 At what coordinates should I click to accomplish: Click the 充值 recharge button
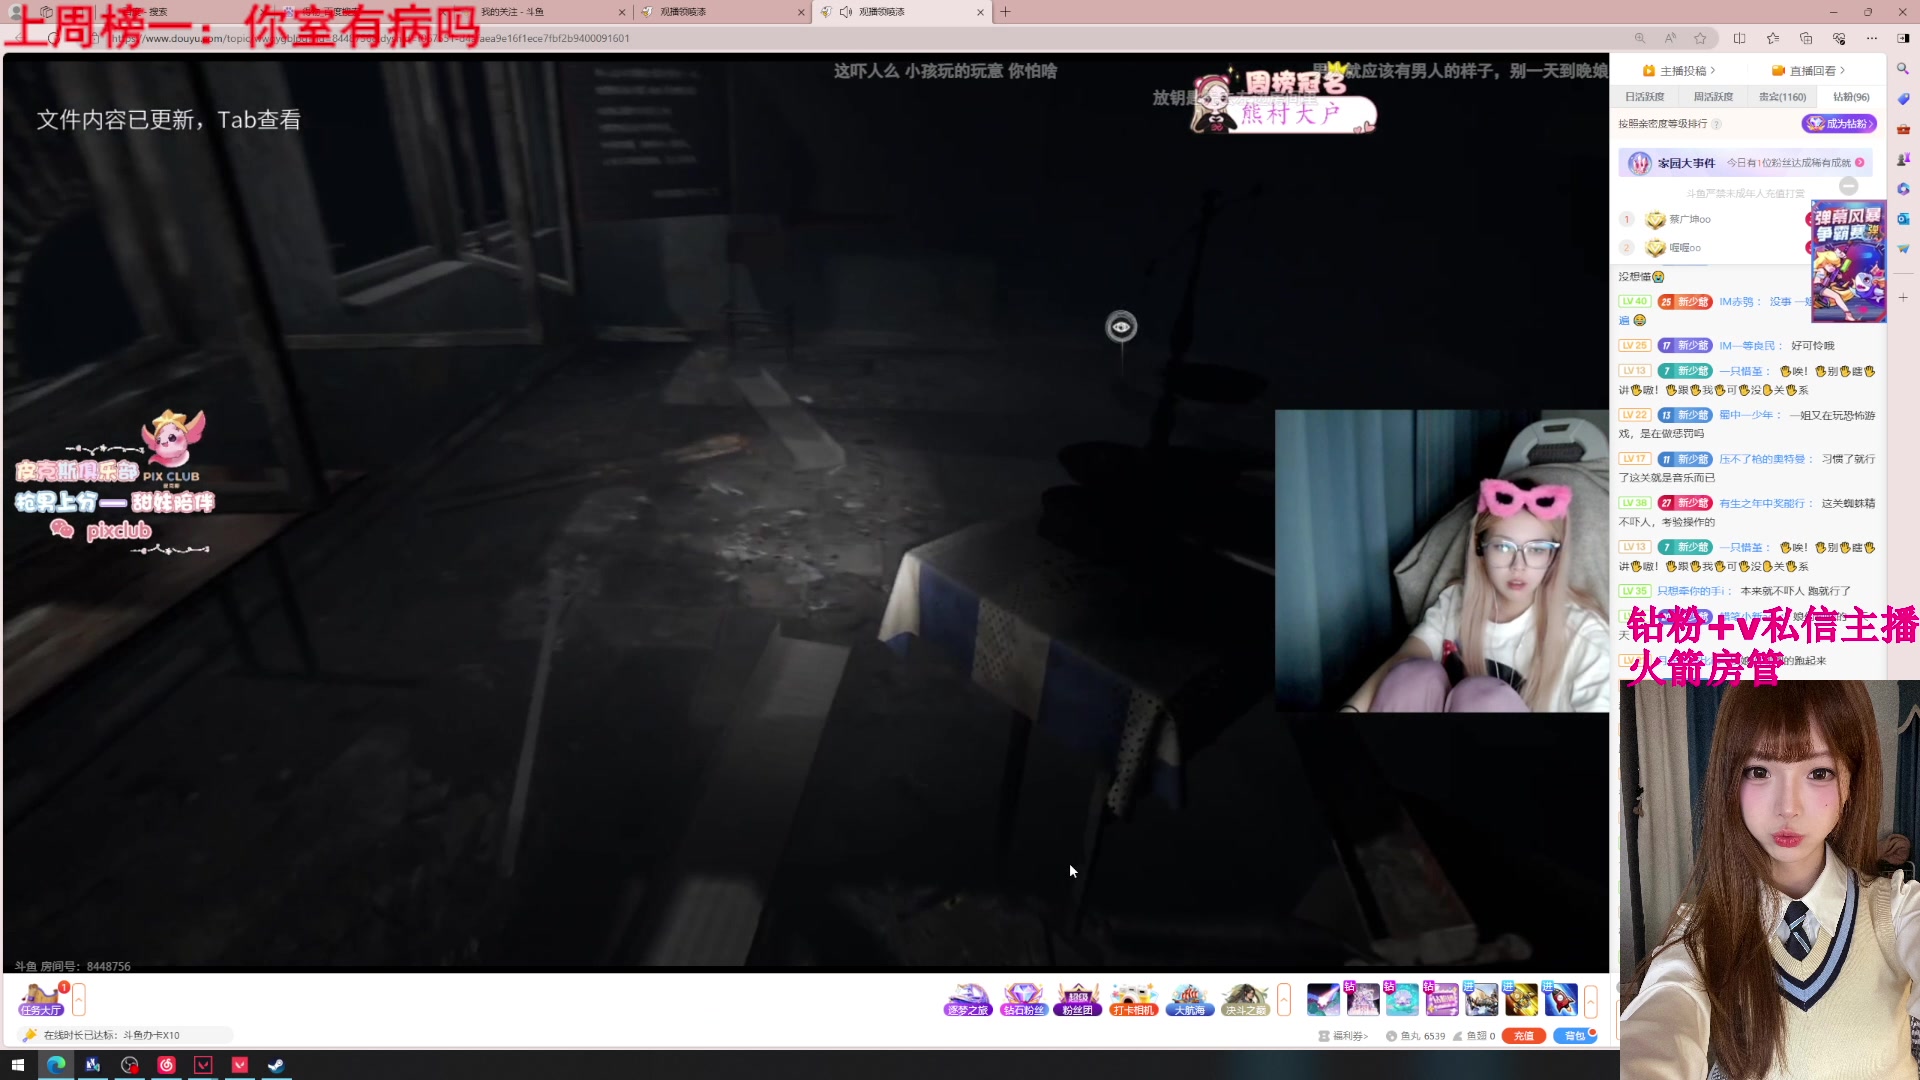pyautogui.click(x=1524, y=1036)
